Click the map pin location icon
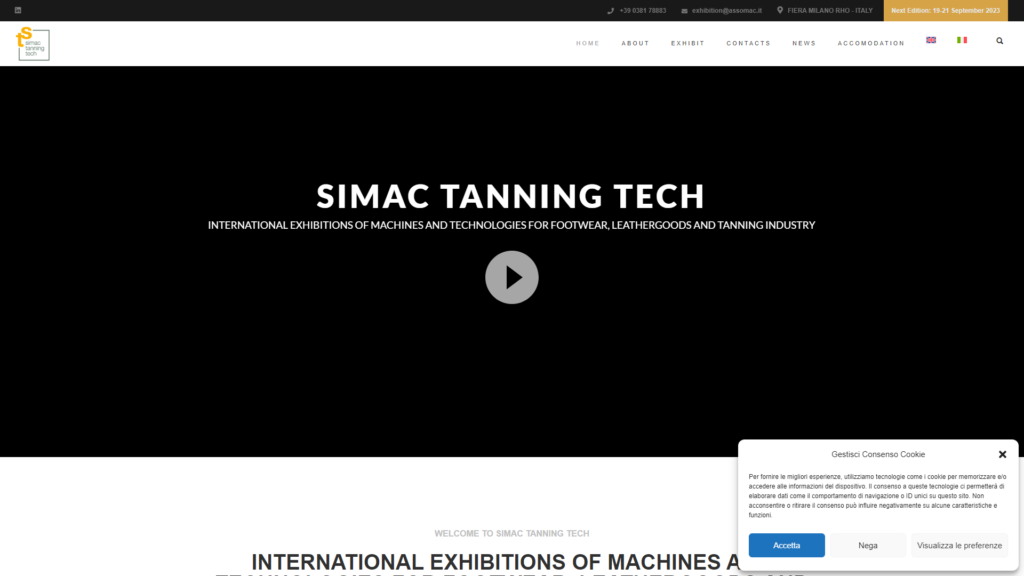 click(780, 10)
